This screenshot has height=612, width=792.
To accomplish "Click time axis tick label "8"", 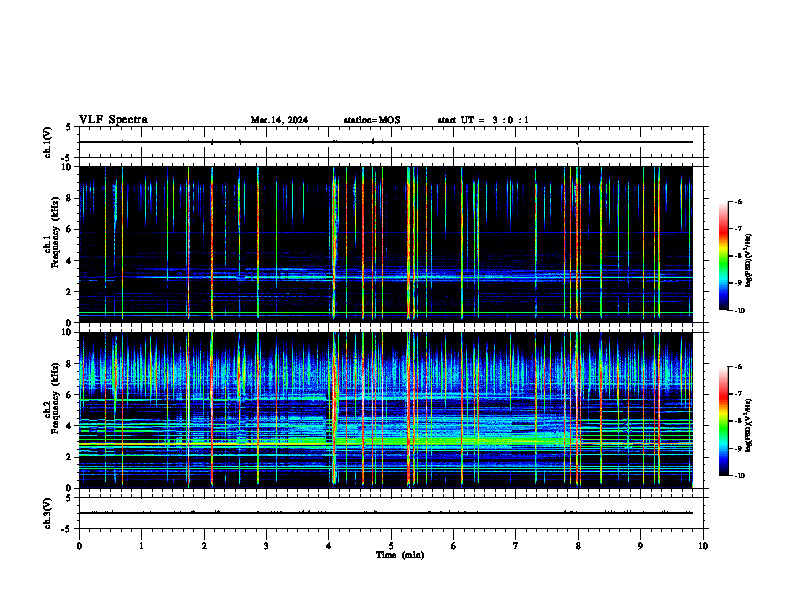I will [x=578, y=546].
